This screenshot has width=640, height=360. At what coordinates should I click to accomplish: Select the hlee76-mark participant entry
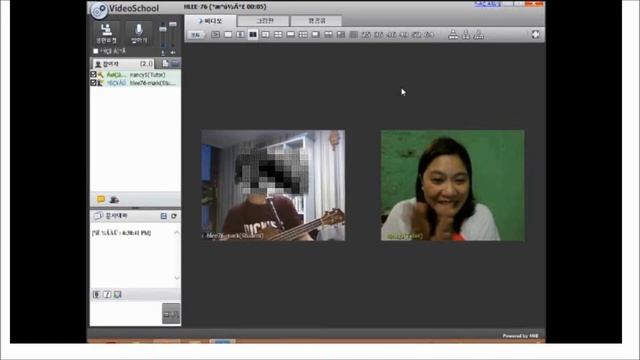coord(135,83)
